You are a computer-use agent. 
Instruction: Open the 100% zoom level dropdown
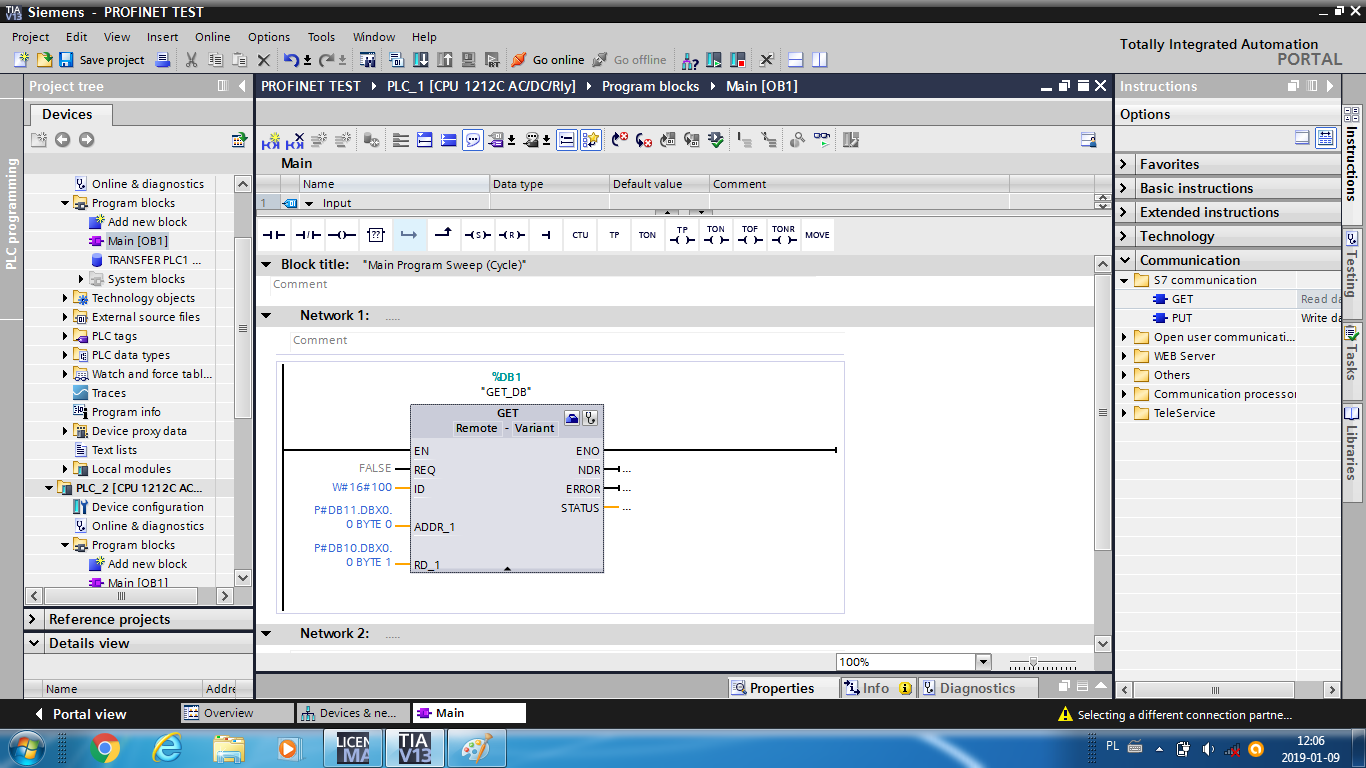pyautogui.click(x=983, y=662)
